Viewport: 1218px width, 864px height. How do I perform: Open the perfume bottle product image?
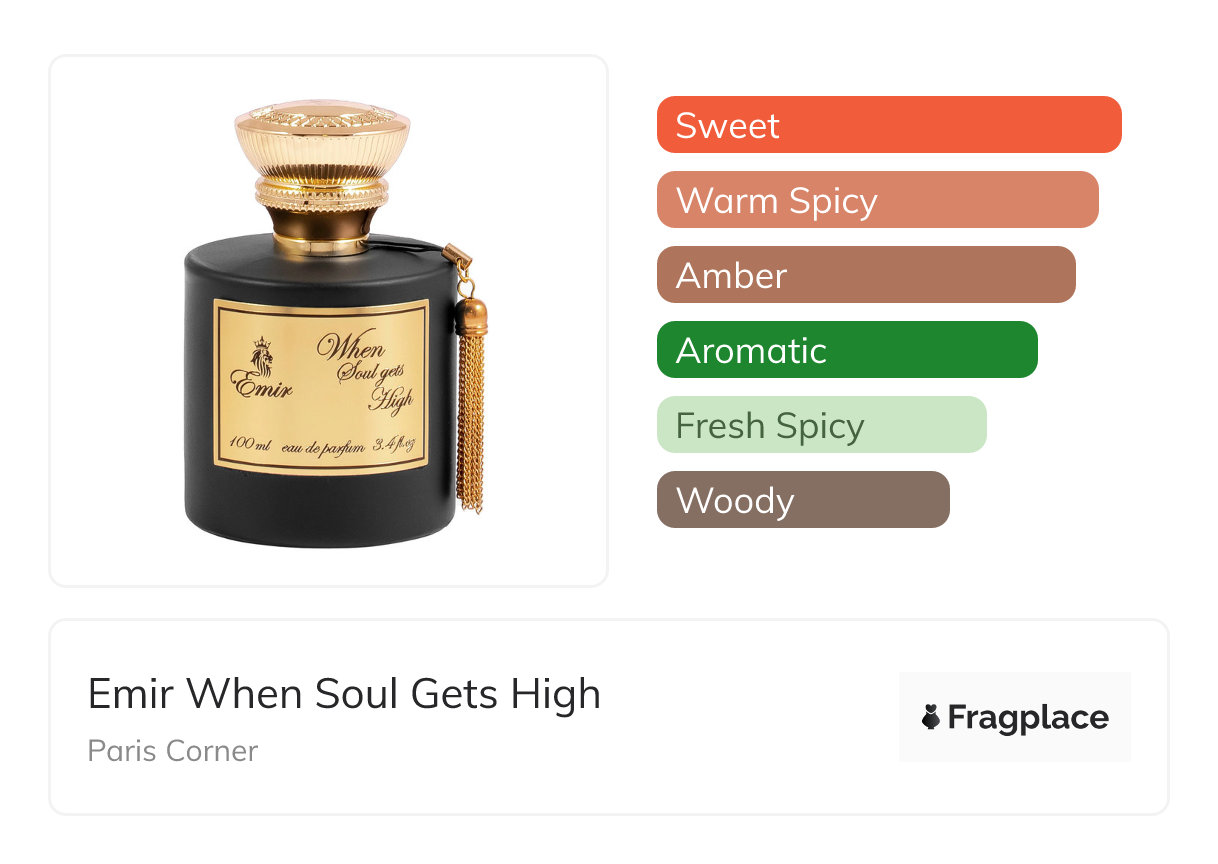329,318
